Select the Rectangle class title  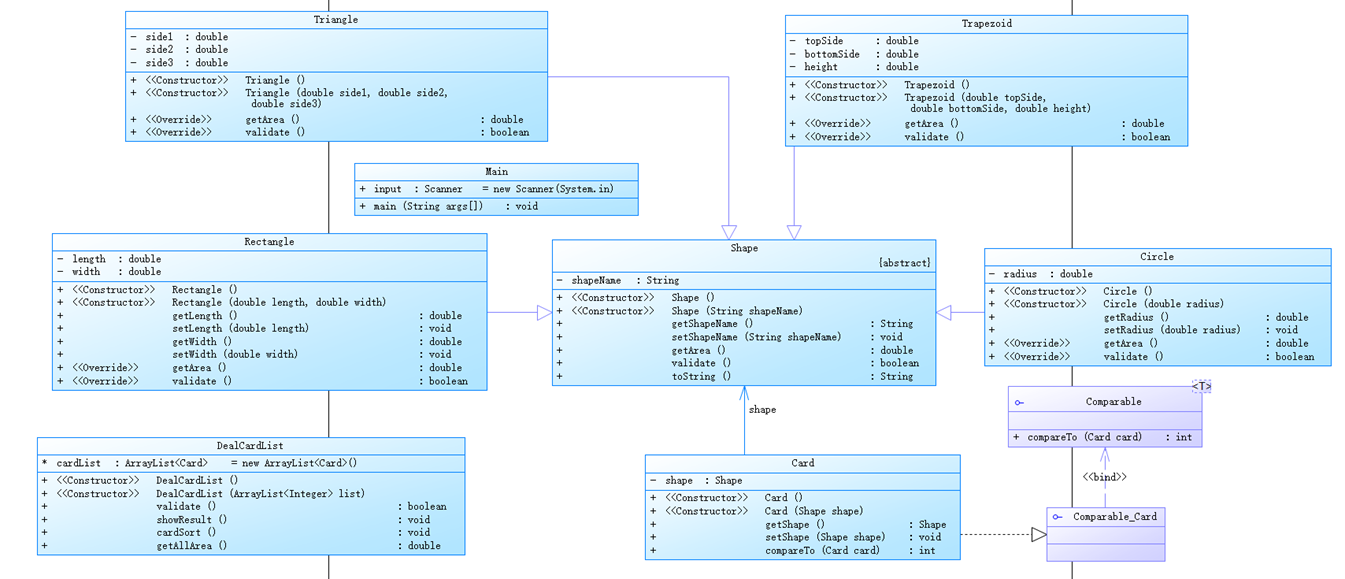point(269,242)
